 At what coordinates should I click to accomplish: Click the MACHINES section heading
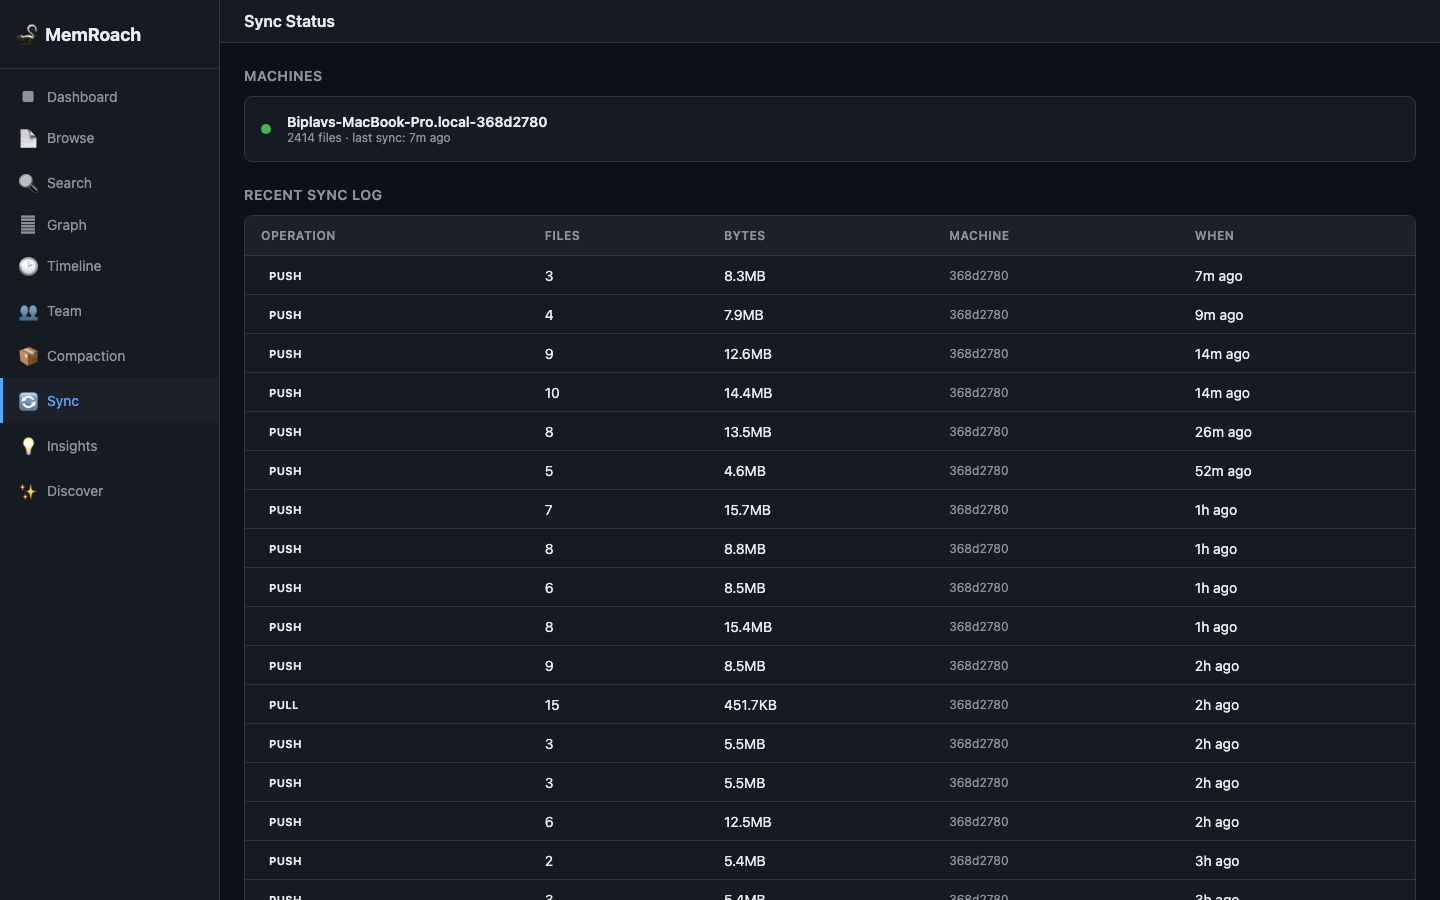(x=283, y=76)
